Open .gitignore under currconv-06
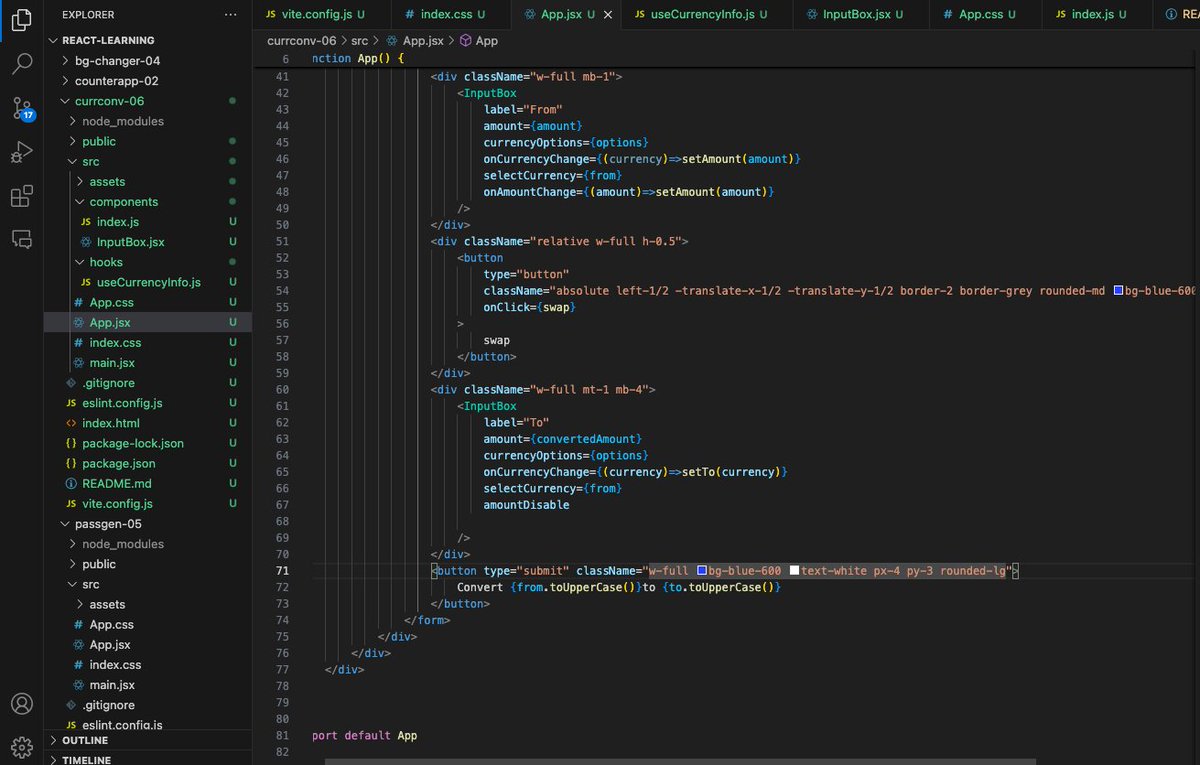The height and width of the screenshot is (765, 1200). tap(147, 383)
